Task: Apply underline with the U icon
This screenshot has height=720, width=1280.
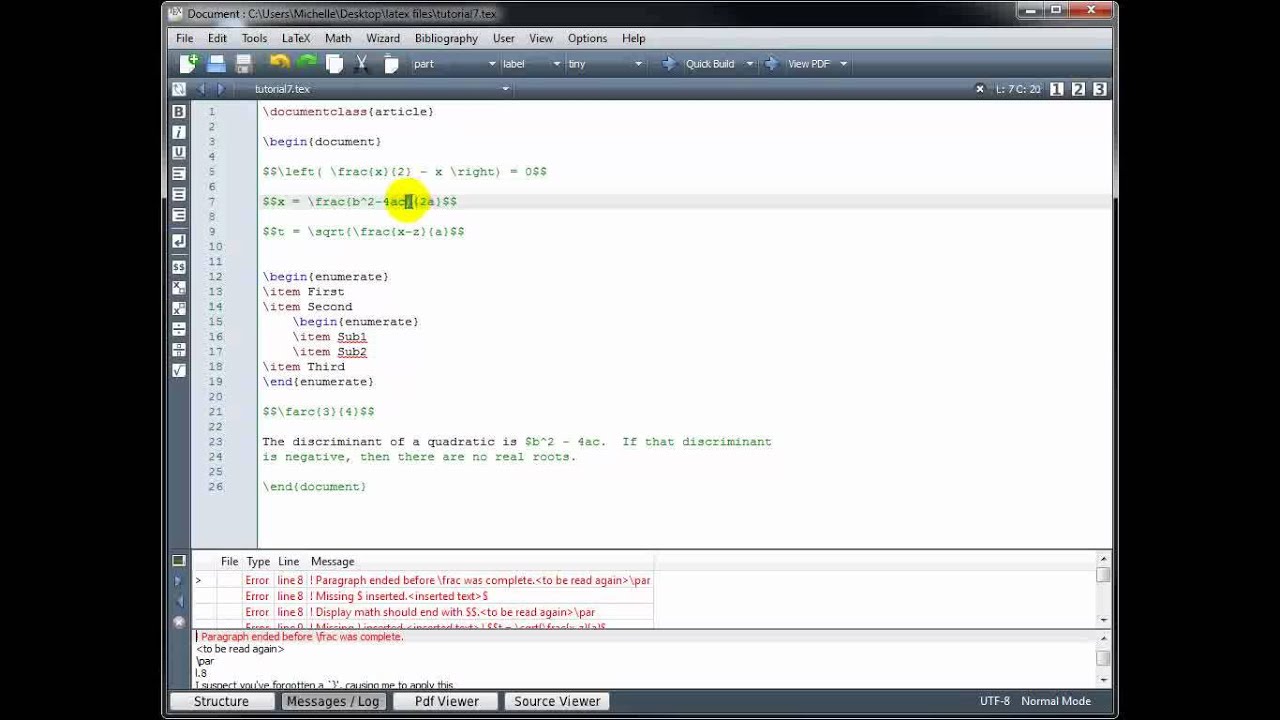Action: 179,153
